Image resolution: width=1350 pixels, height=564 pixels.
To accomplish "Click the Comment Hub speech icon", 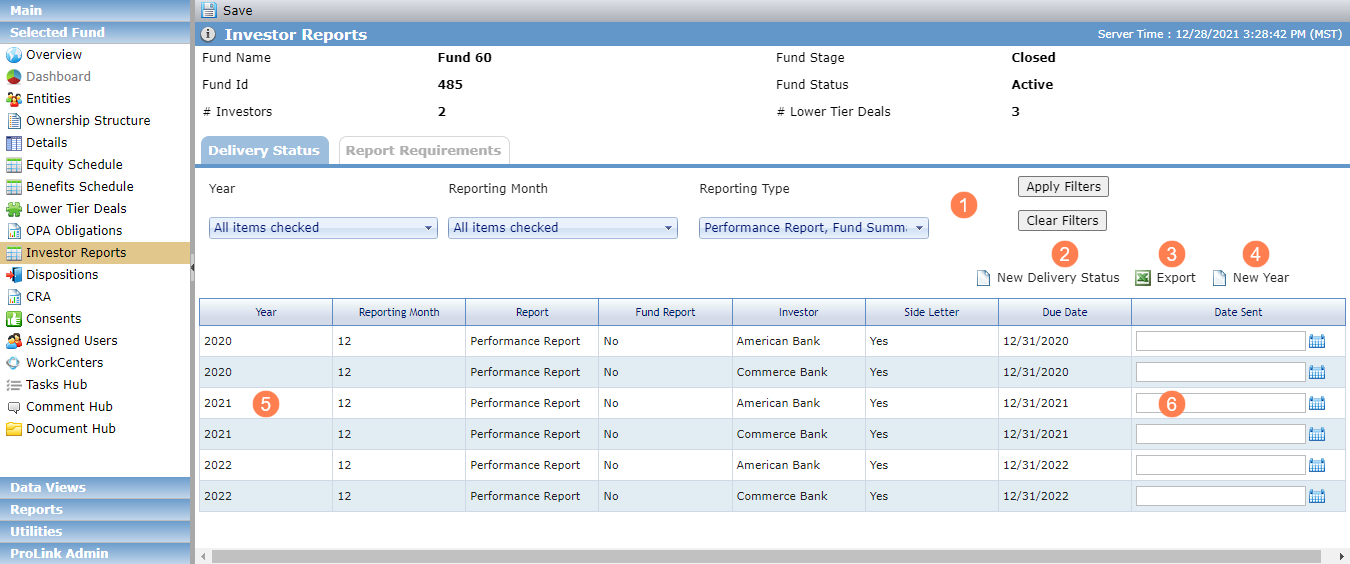I will coord(14,407).
